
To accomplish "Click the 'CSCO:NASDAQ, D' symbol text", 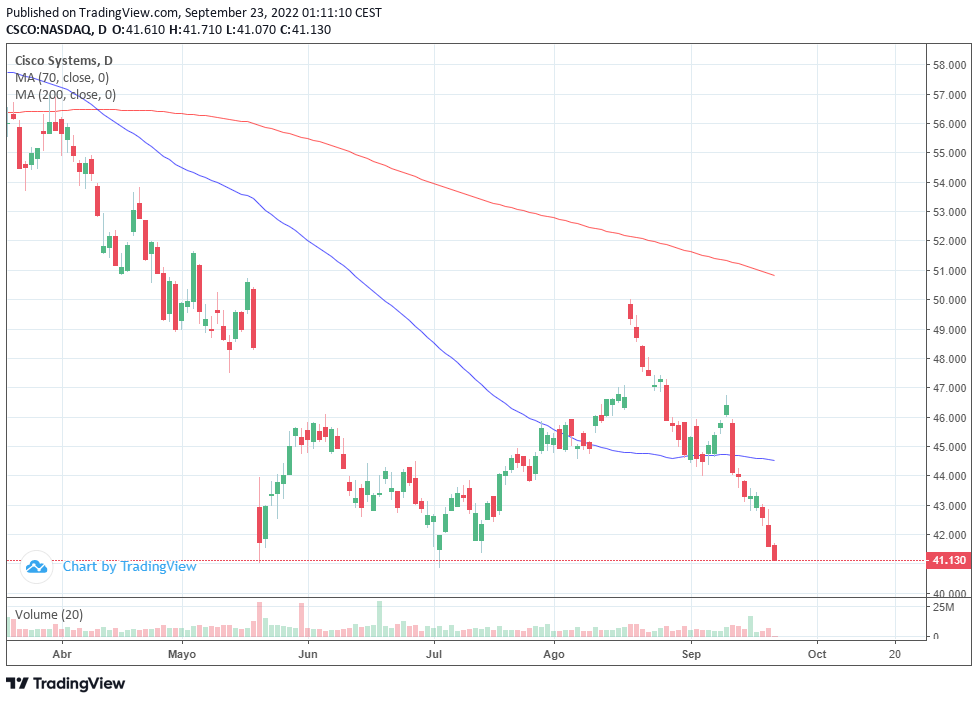I will tap(57, 29).
